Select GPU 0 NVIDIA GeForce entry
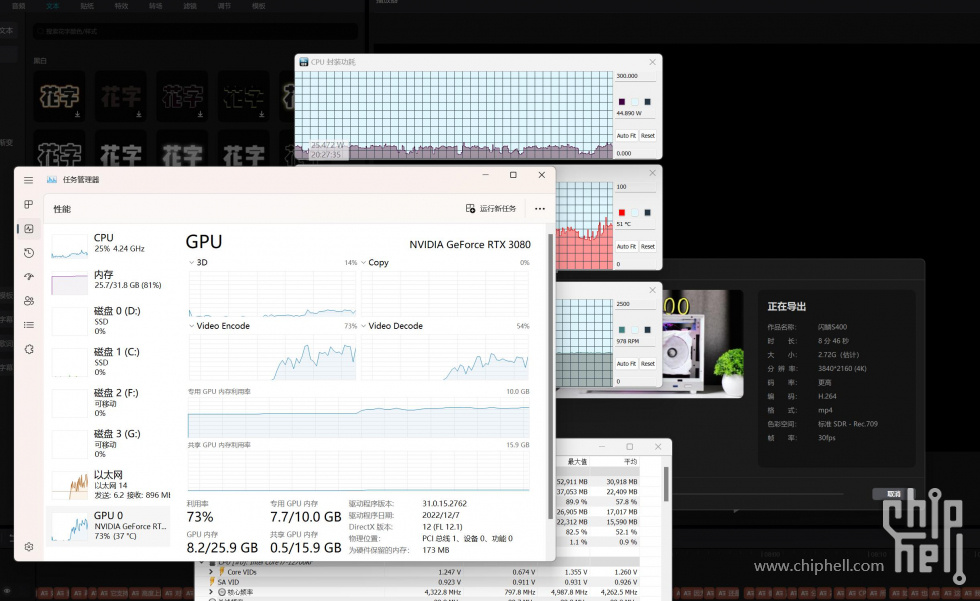This screenshot has height=601, width=980. coord(109,525)
